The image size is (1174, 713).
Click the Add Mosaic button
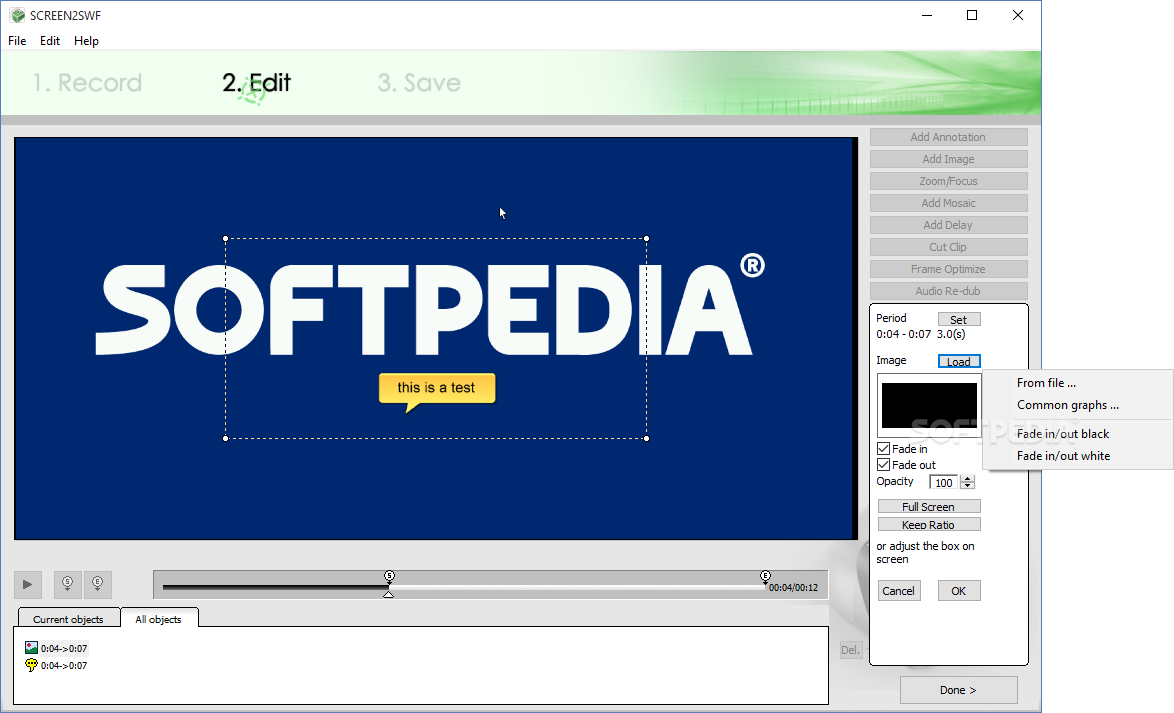[x=948, y=203]
